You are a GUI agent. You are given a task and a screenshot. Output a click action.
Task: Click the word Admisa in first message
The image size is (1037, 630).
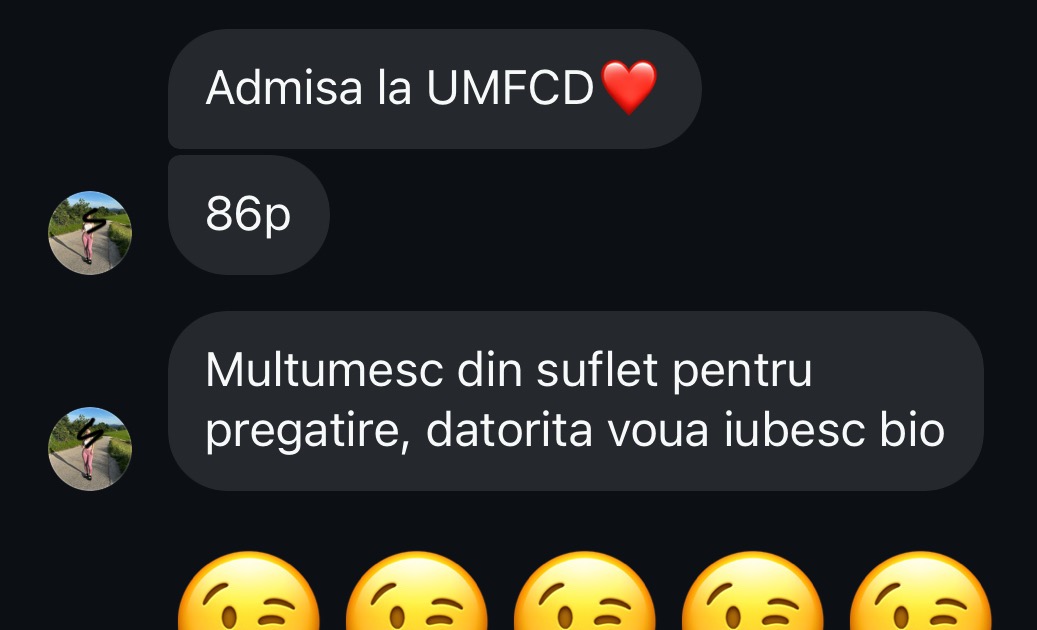pos(284,87)
